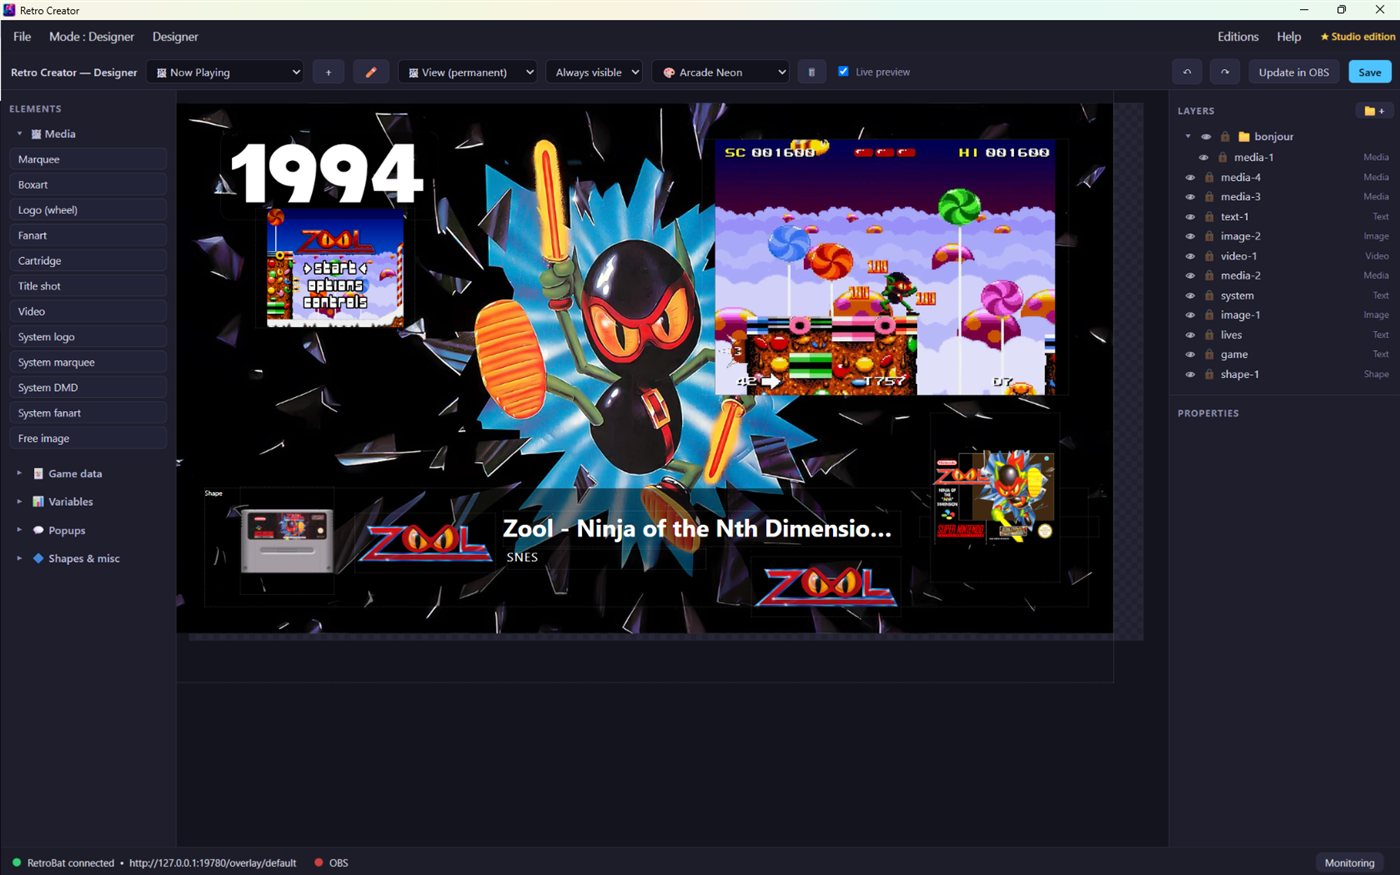The width and height of the screenshot is (1400, 875).
Task: Toggle visibility of layer shape-1
Action: pyautogui.click(x=1190, y=374)
